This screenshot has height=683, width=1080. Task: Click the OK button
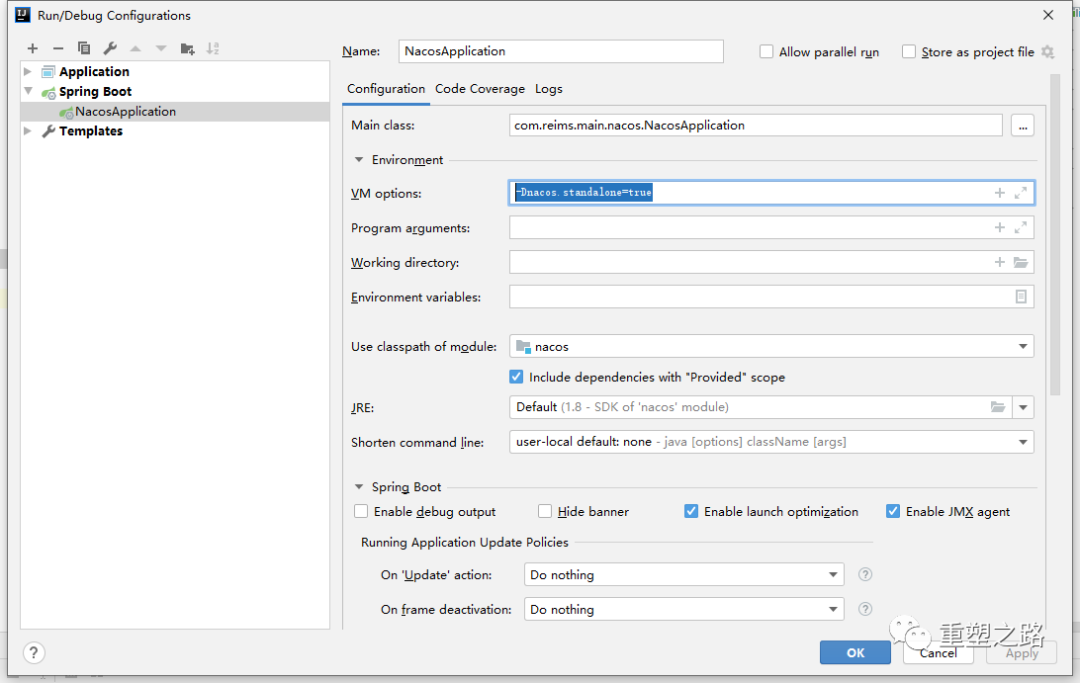[x=855, y=653]
